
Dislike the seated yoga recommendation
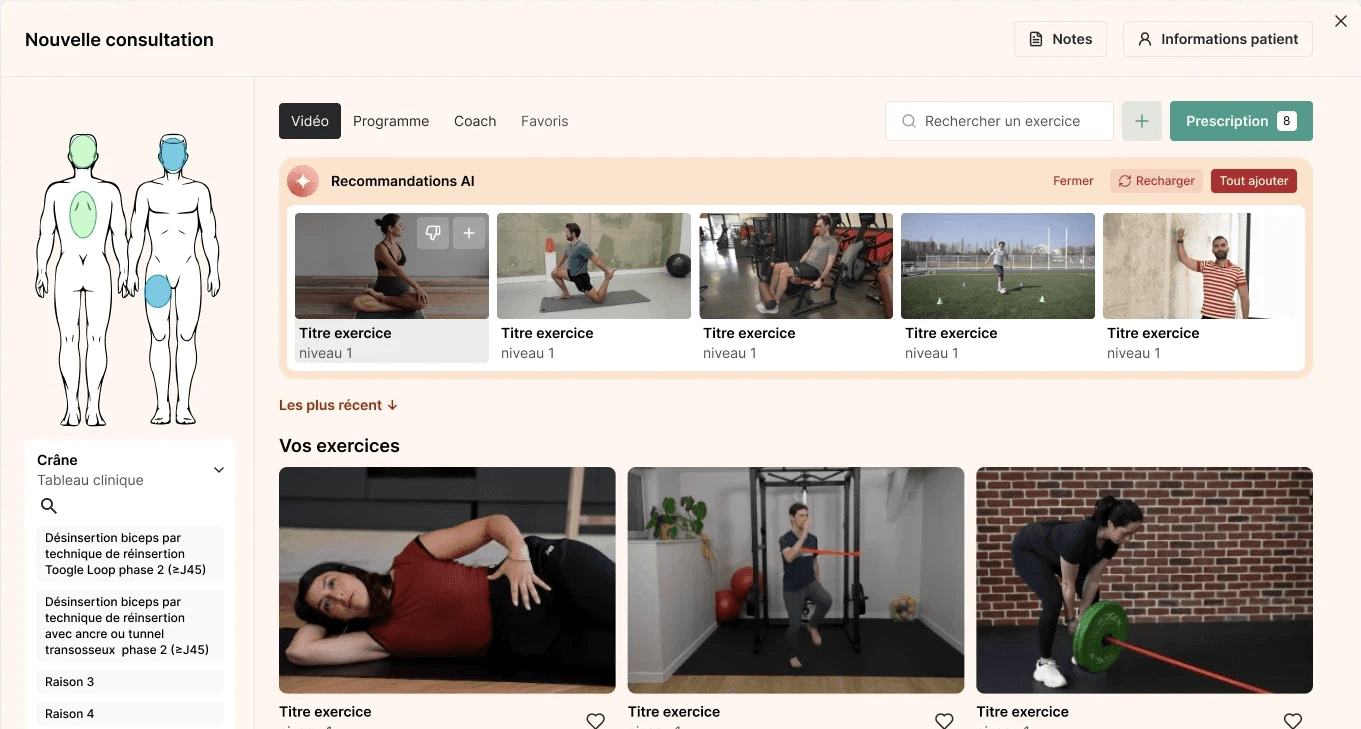(x=433, y=233)
